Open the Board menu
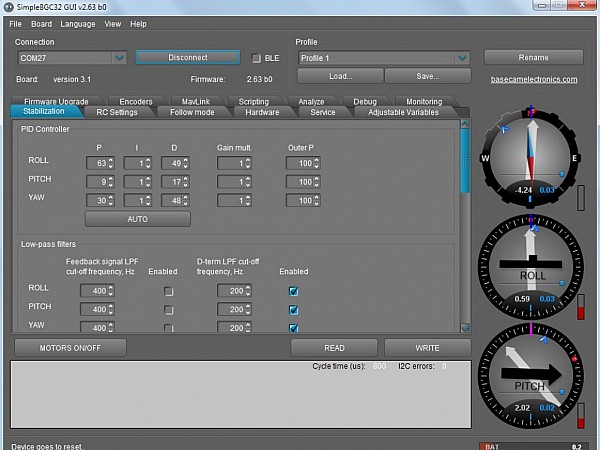This screenshot has width=600, height=450. point(41,24)
